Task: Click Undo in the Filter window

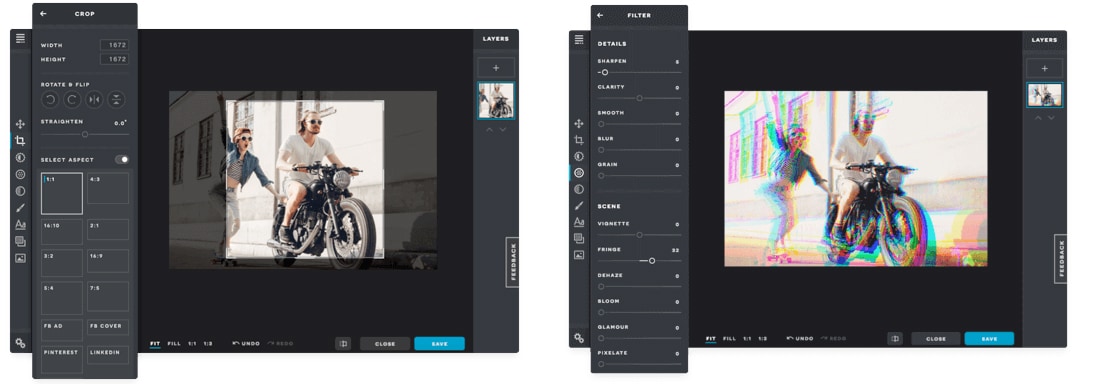Action: tap(800, 338)
